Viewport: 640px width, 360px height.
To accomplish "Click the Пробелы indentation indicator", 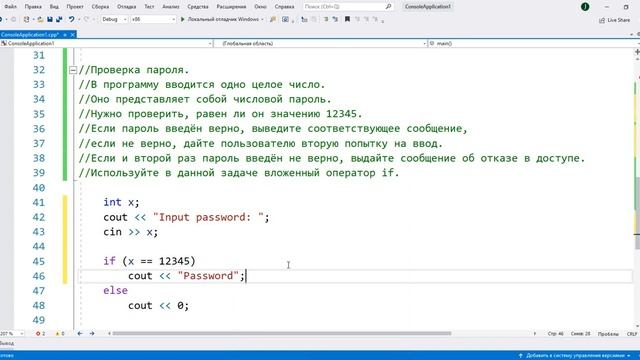I will (x=608, y=334).
